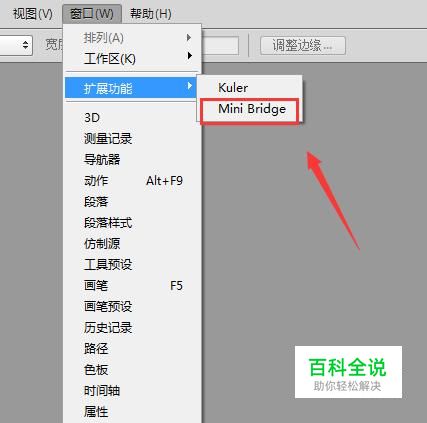Screen dimensions: 427x423
Task: Expand the 排列(A) submenu arrow
Action: point(189,37)
